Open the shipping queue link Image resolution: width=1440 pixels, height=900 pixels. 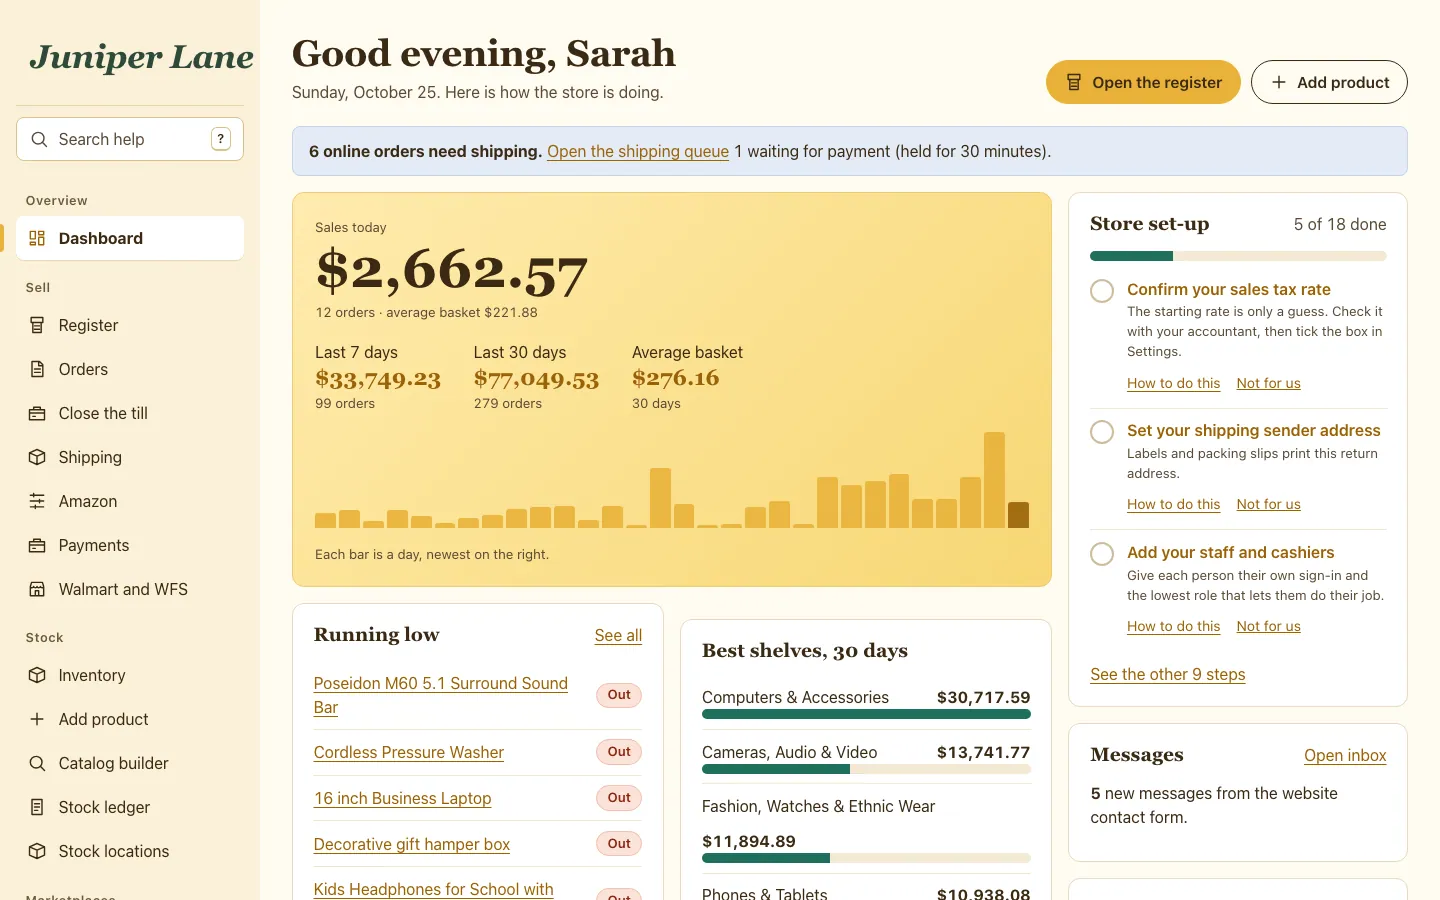coord(638,151)
